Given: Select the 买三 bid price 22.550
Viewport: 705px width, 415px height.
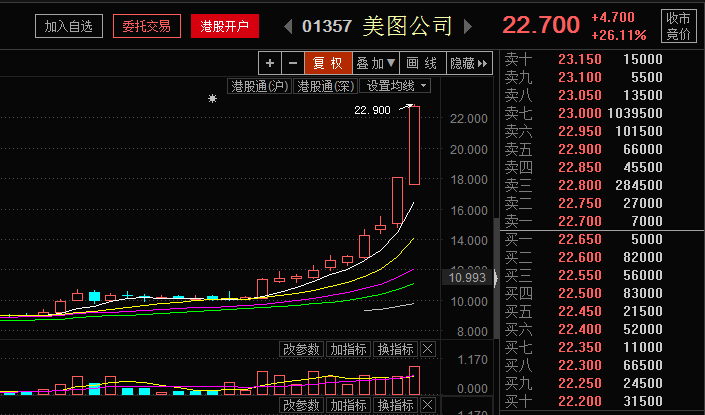Looking at the screenshot, I should tap(580, 275).
